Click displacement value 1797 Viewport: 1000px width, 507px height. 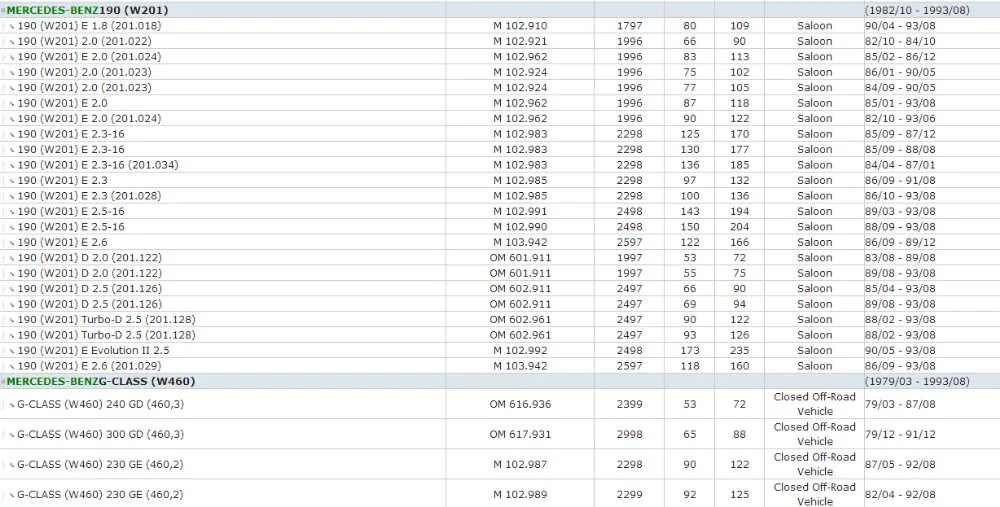(629, 26)
